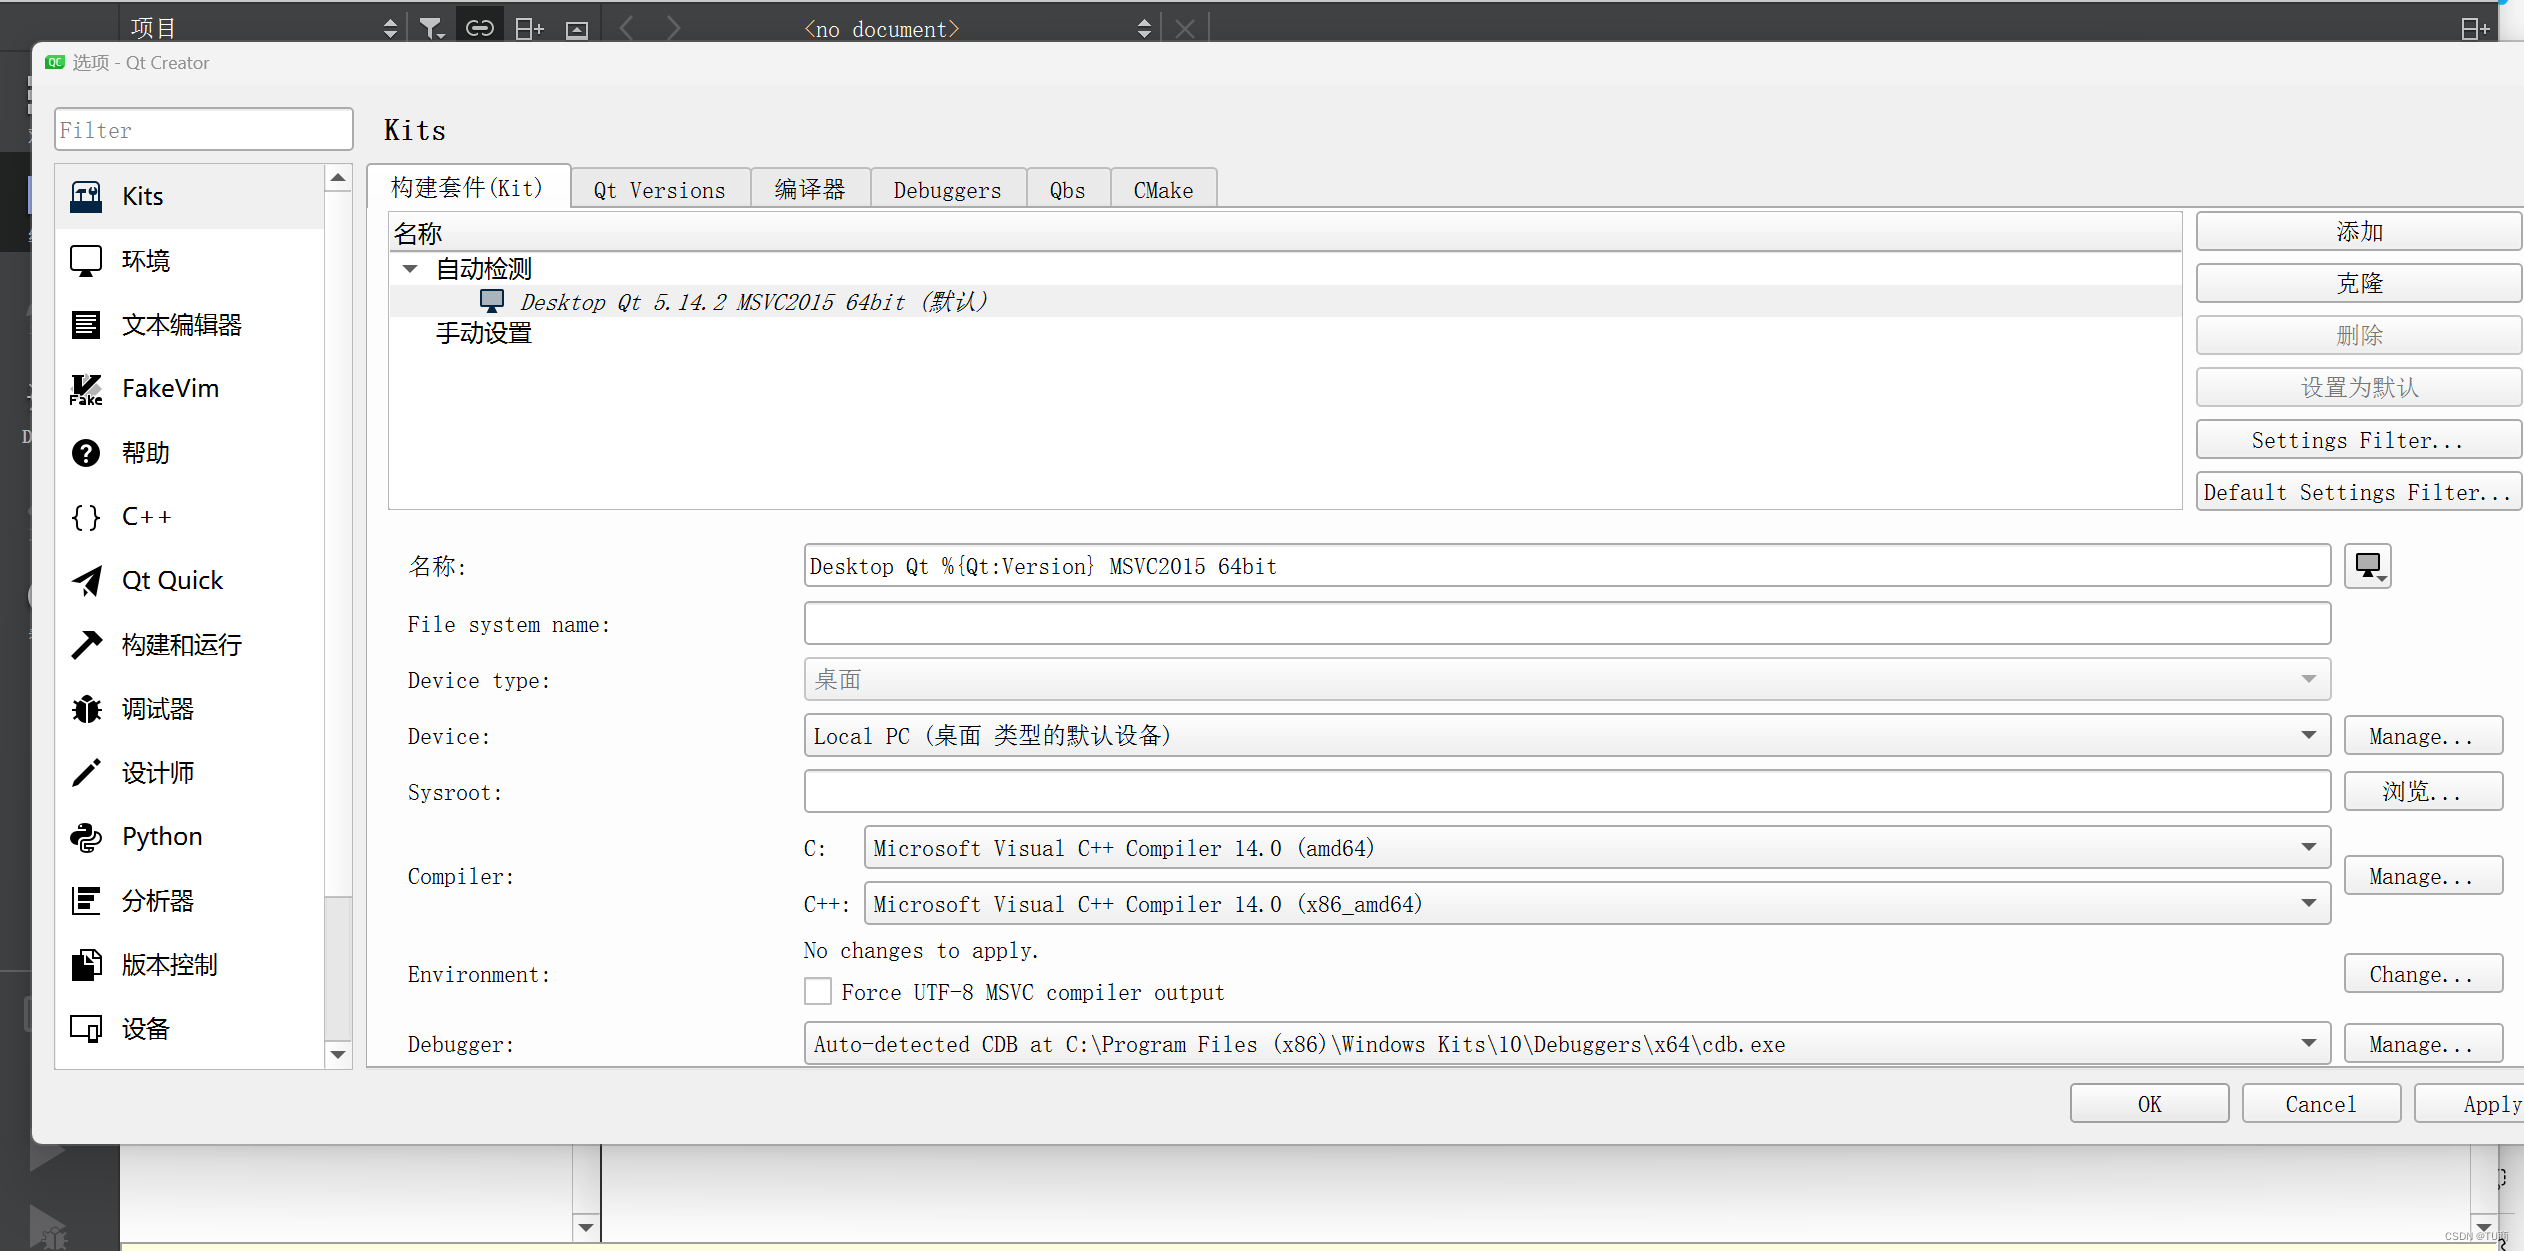This screenshot has width=2524, height=1251.
Task: Select the Kits section in the sidebar
Action: pos(142,195)
